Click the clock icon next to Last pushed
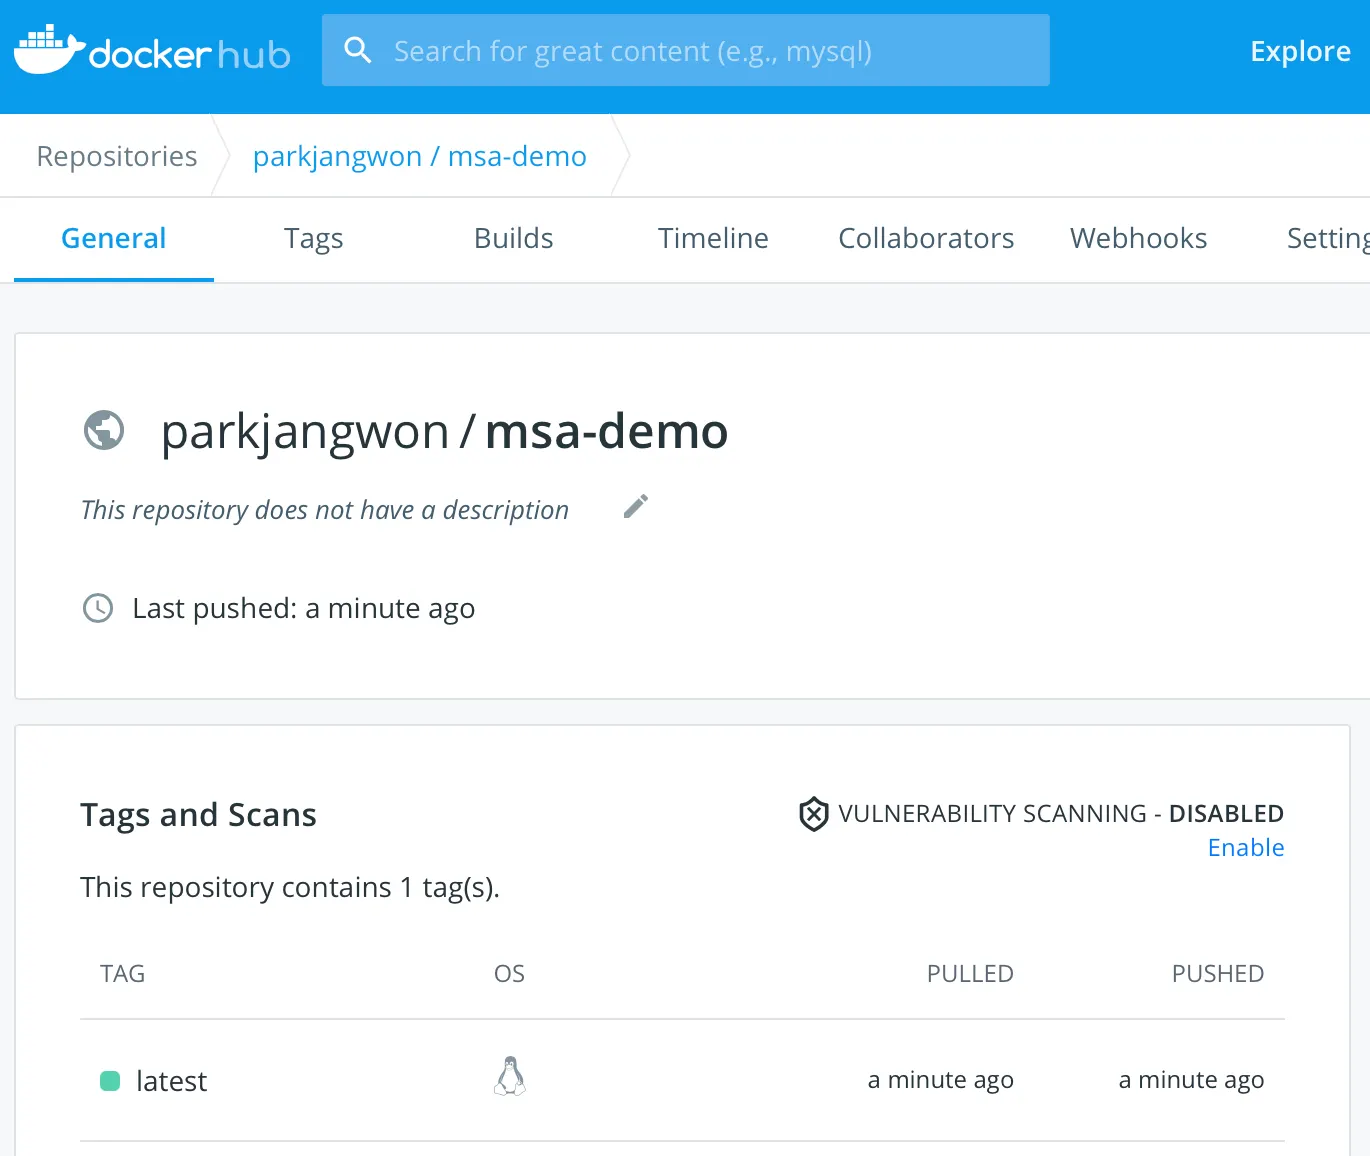This screenshot has height=1156, width=1370. coord(98,608)
